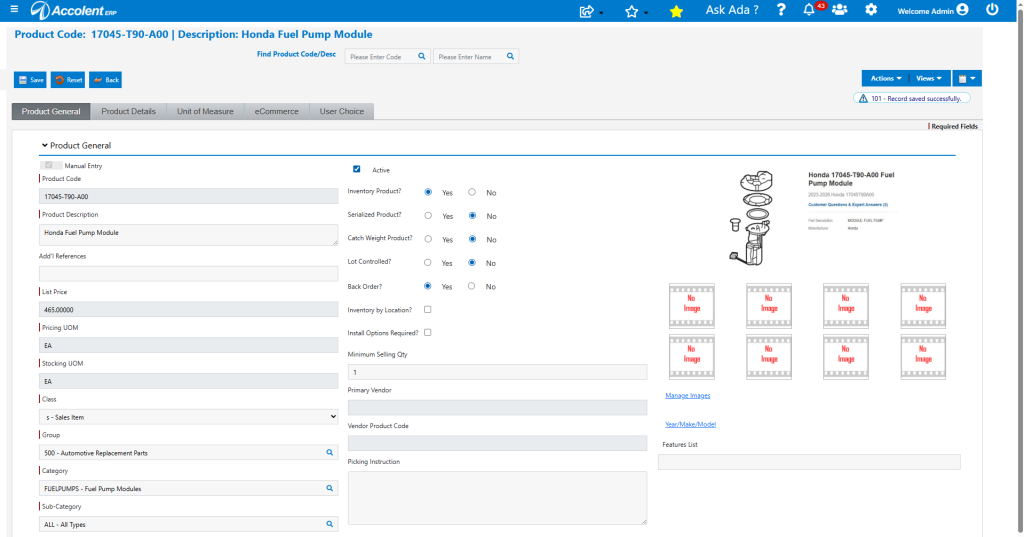Click the power logout icon
This screenshot has width=1024, height=537.
point(992,10)
